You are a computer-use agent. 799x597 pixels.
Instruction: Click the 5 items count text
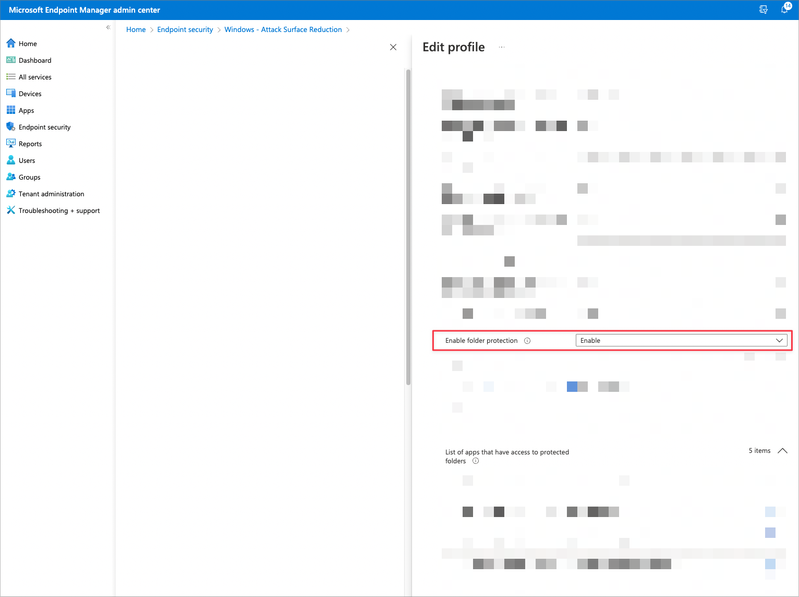759,451
